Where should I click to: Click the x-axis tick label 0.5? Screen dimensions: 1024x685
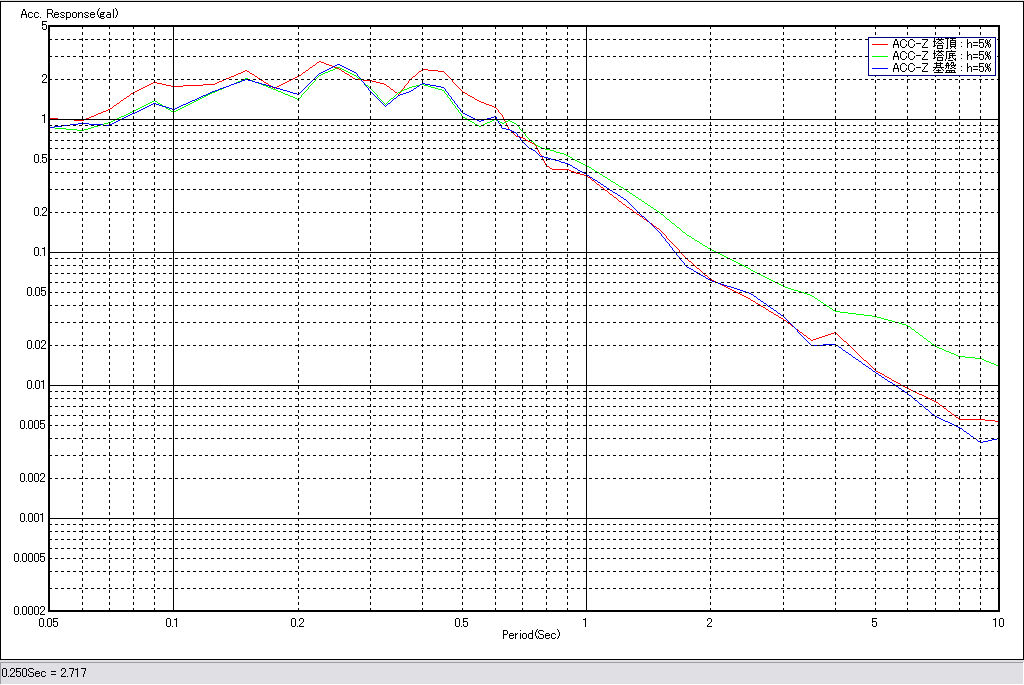[461, 622]
